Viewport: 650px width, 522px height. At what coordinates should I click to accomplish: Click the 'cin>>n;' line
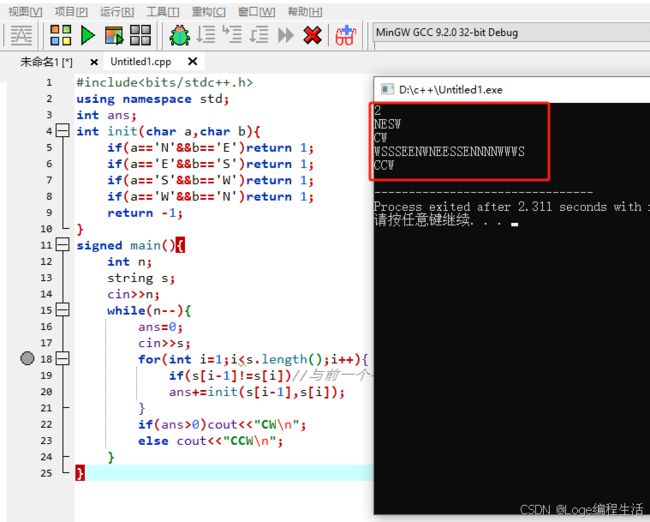click(133, 294)
